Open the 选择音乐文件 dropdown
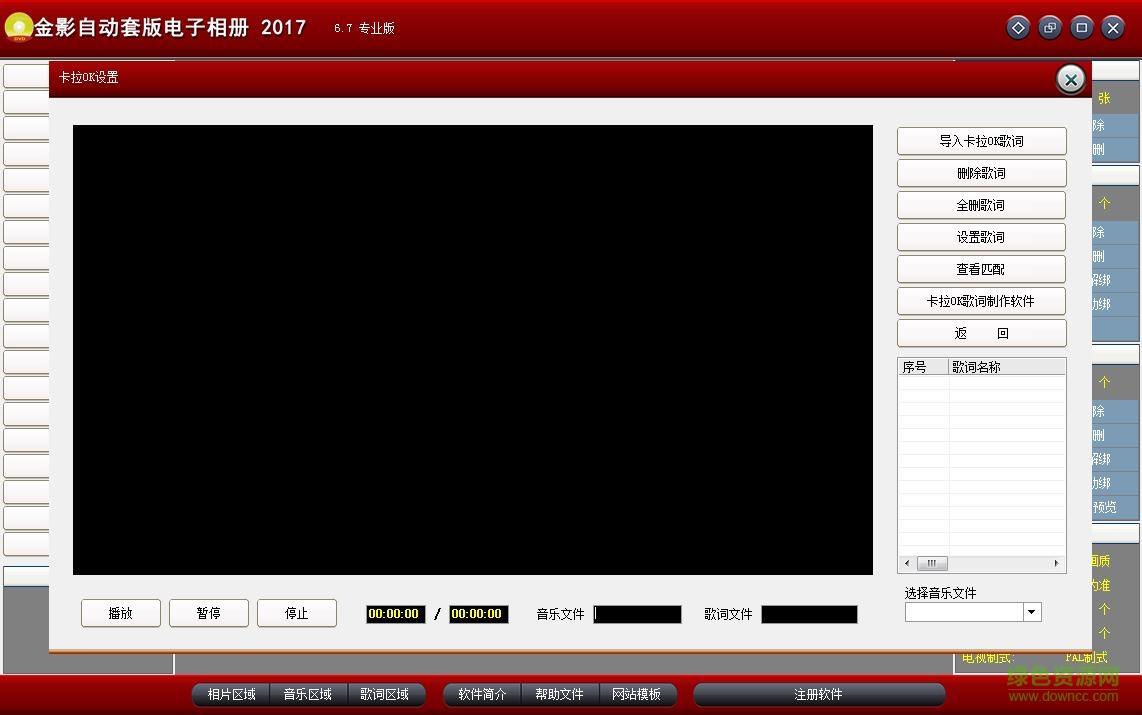Screen dimensions: 1142x715 (x=1031, y=611)
